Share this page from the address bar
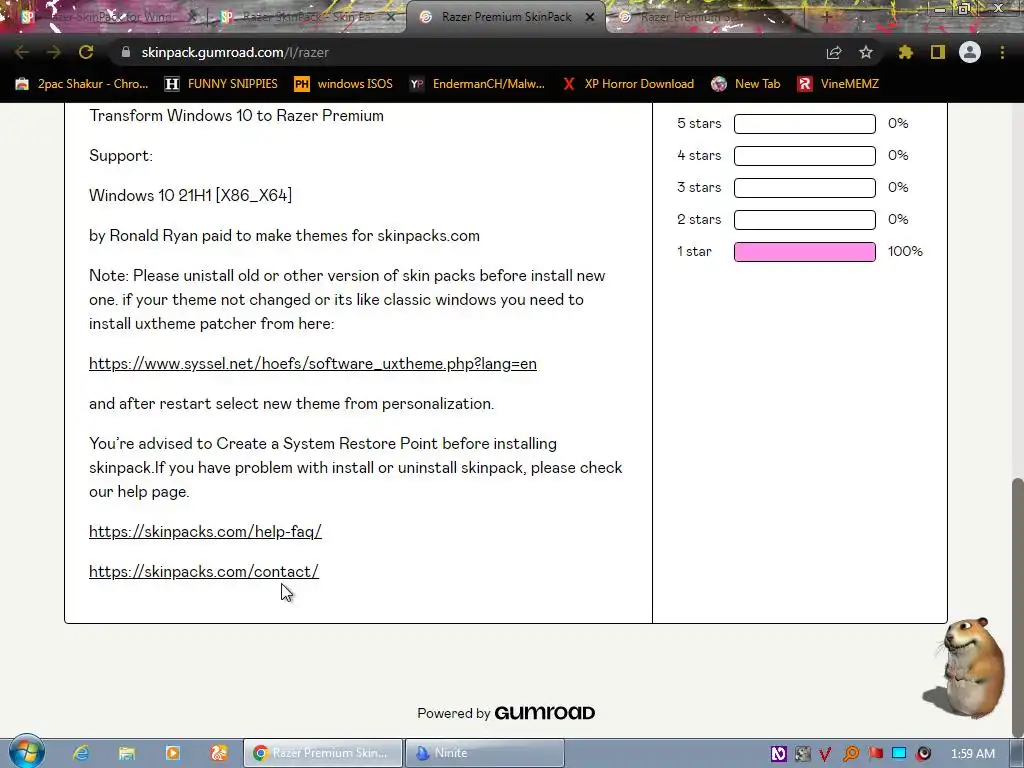Screen dimensions: 1024x768 (x=834, y=52)
